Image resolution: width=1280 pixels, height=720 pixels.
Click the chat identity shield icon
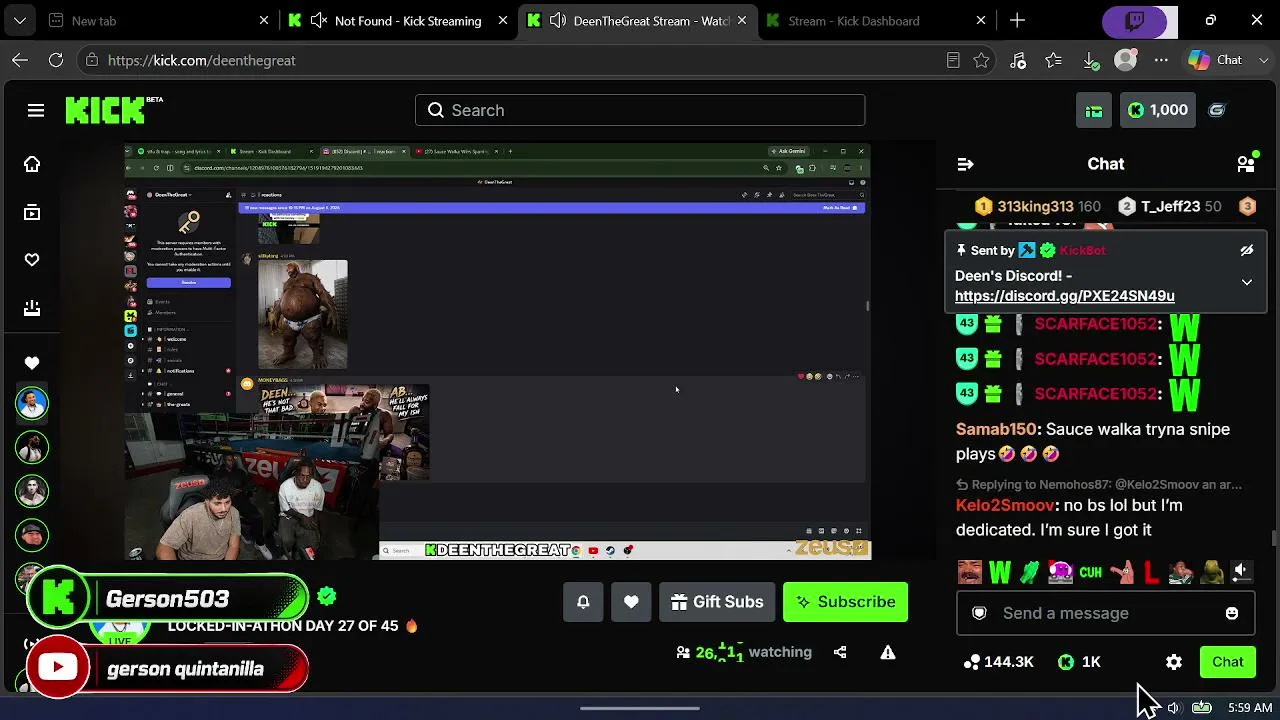pos(980,613)
